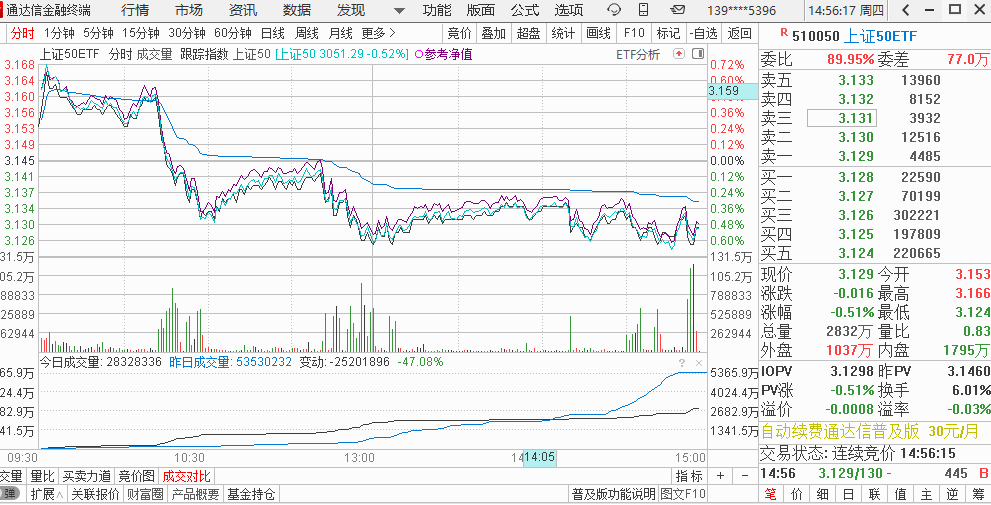Open the 产品概要 tab

coord(195,494)
